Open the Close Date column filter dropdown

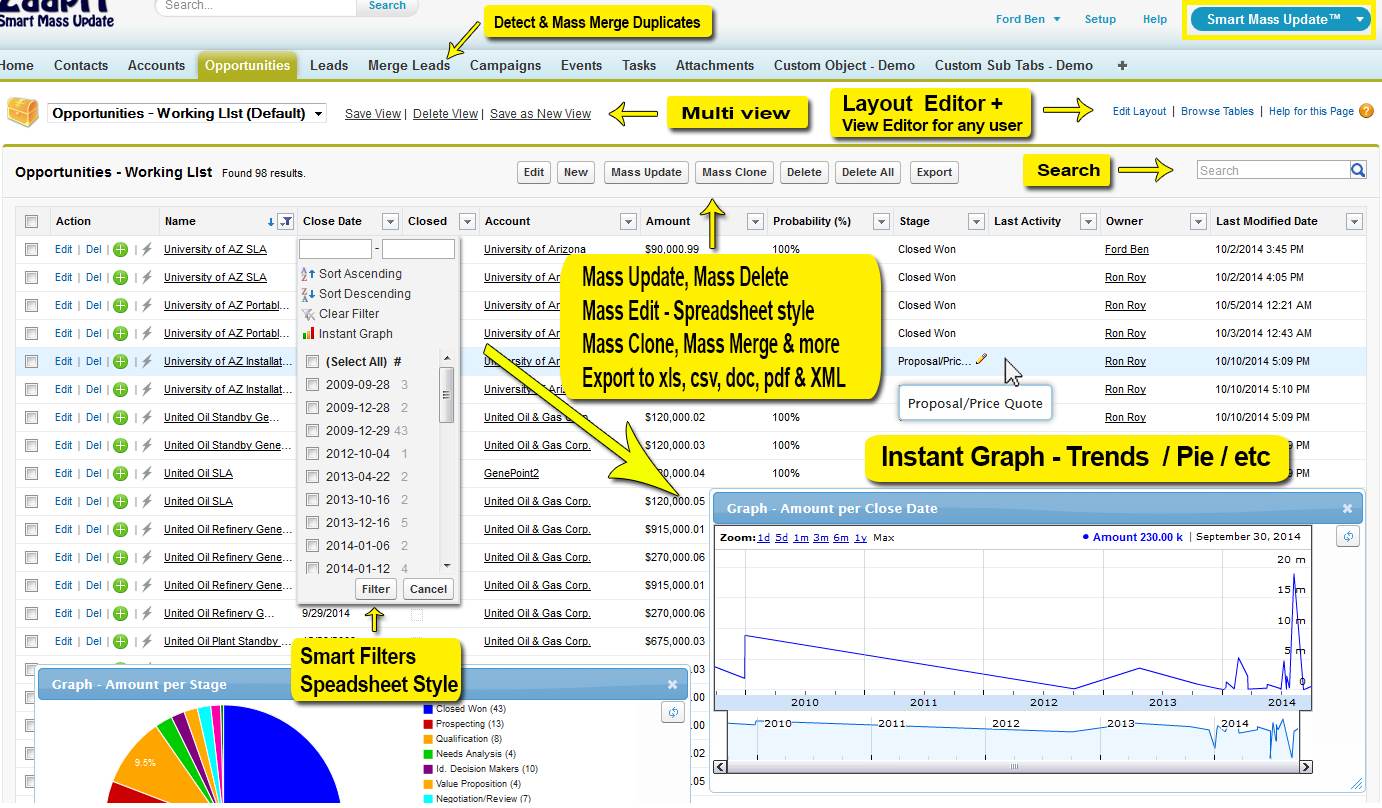point(389,221)
